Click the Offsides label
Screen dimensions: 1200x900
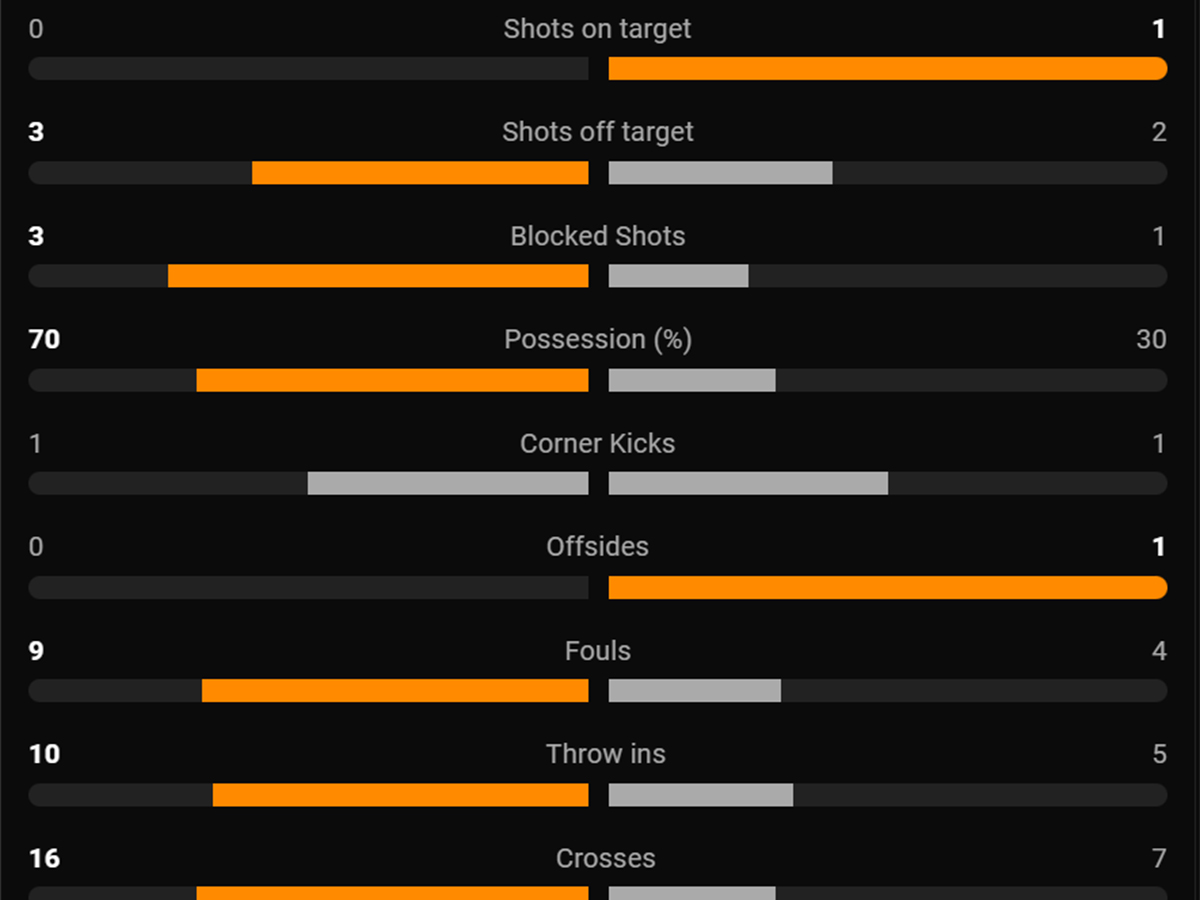[598, 547]
